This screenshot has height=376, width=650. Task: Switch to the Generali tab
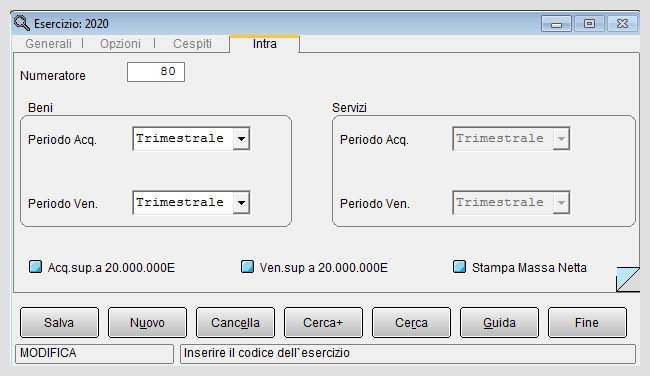click(49, 44)
